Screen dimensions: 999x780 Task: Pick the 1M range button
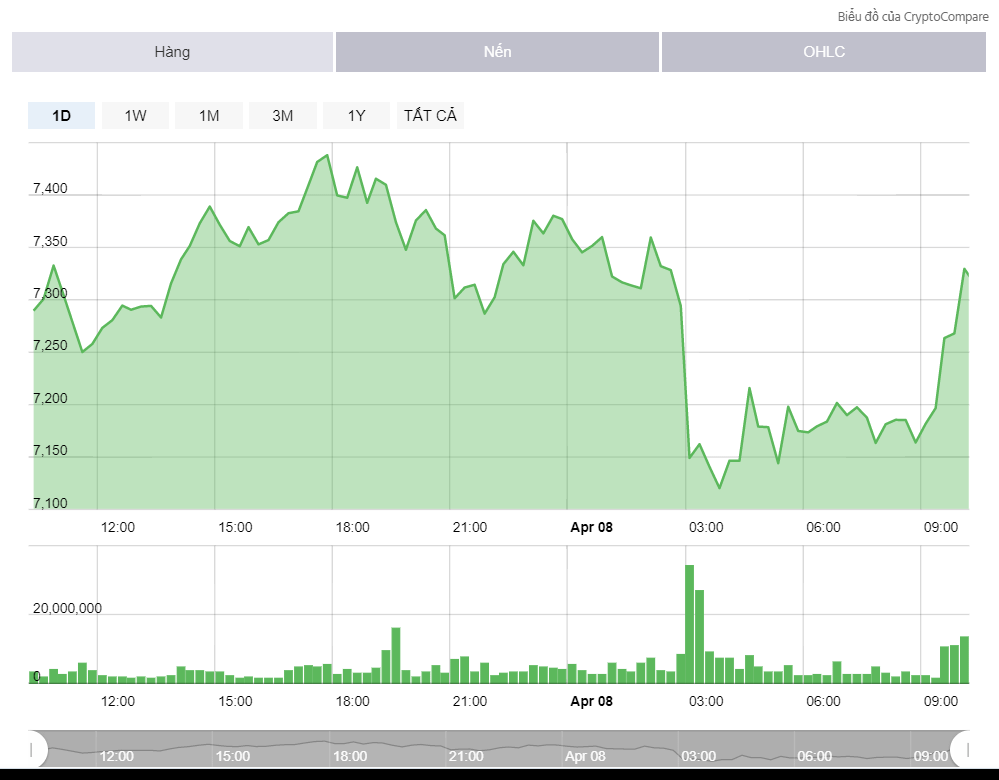click(x=209, y=116)
